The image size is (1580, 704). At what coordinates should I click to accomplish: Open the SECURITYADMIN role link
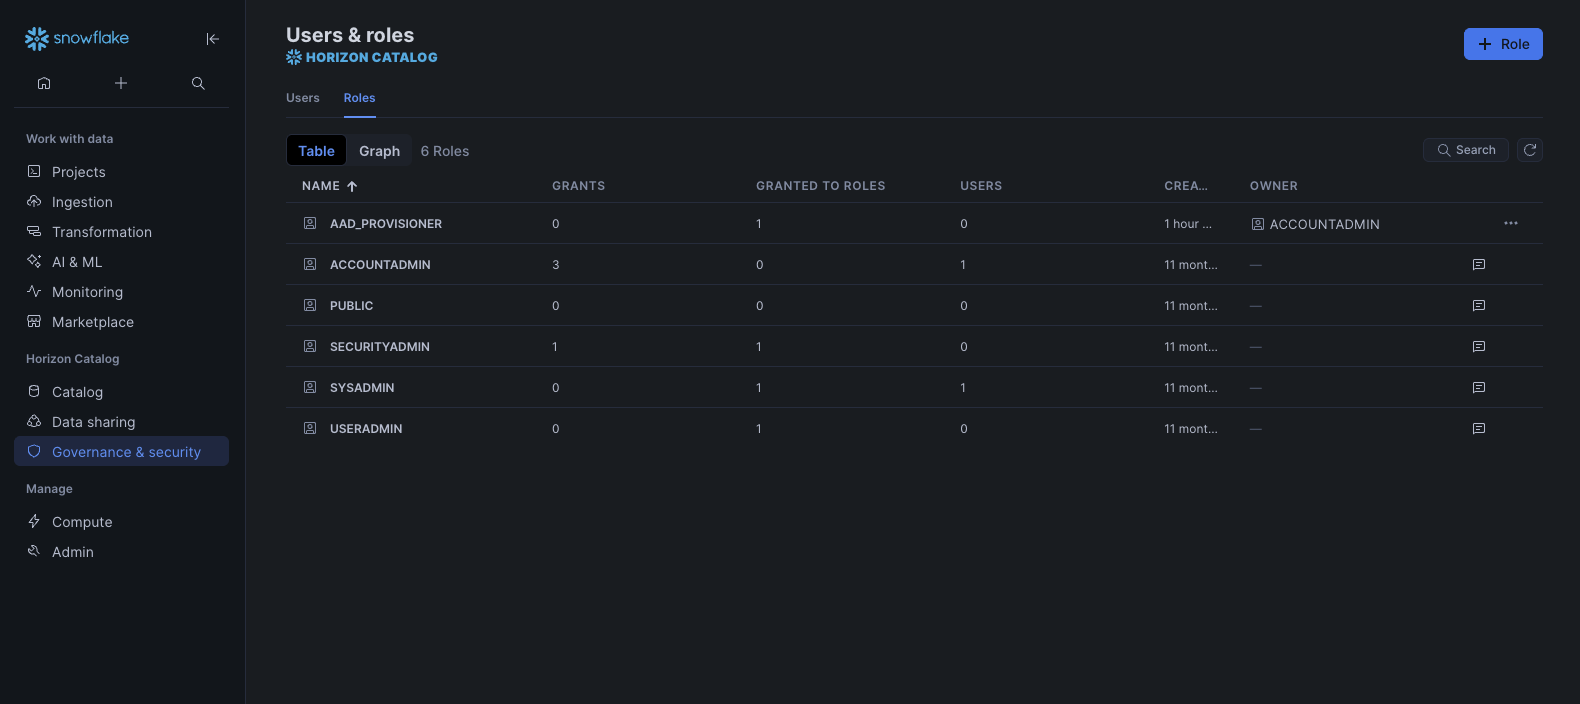pyautogui.click(x=379, y=347)
